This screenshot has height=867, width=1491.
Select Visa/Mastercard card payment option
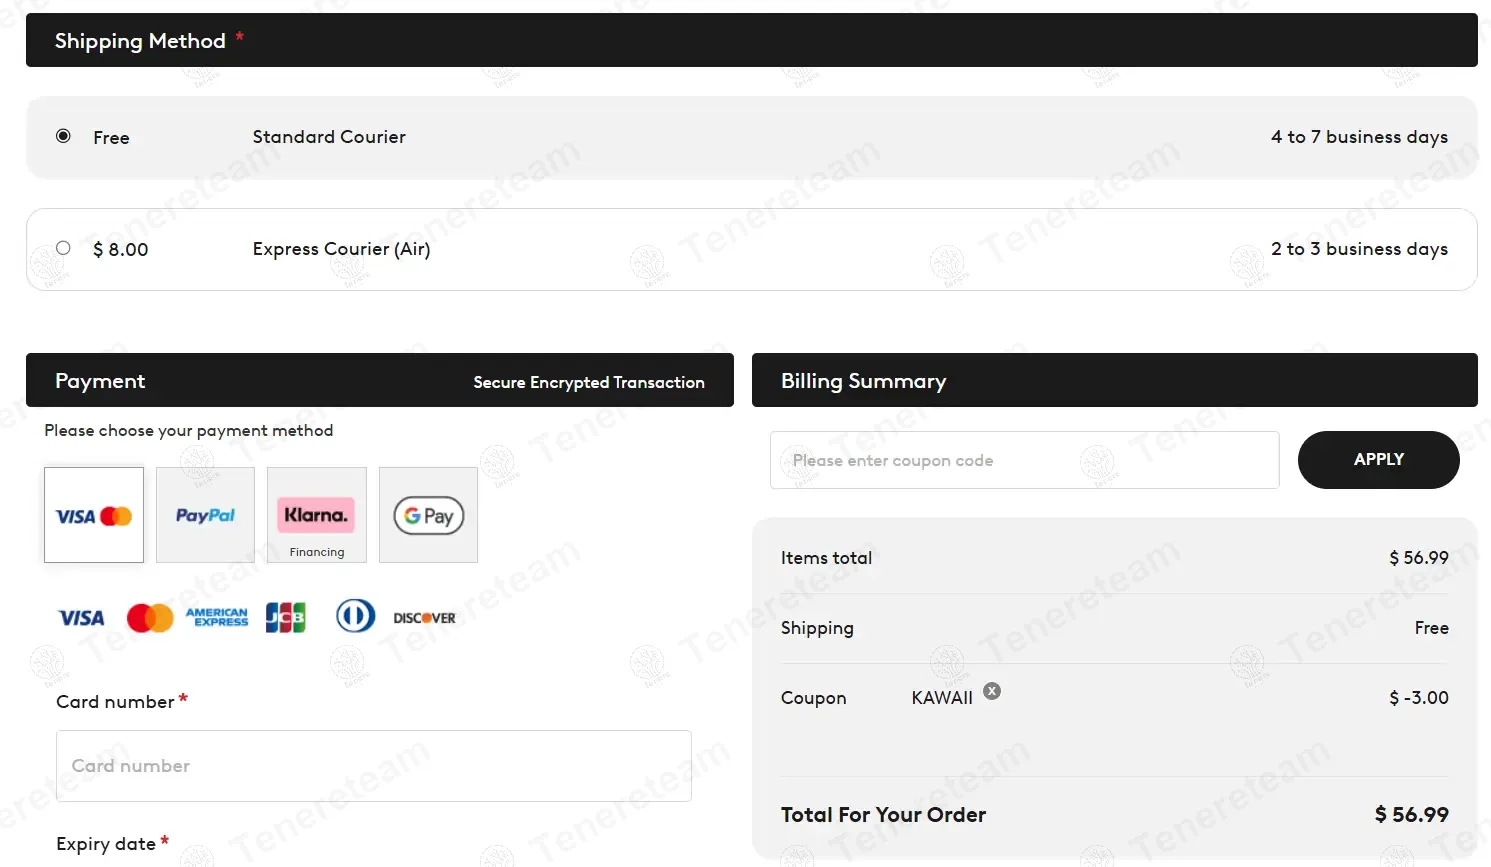(x=94, y=515)
